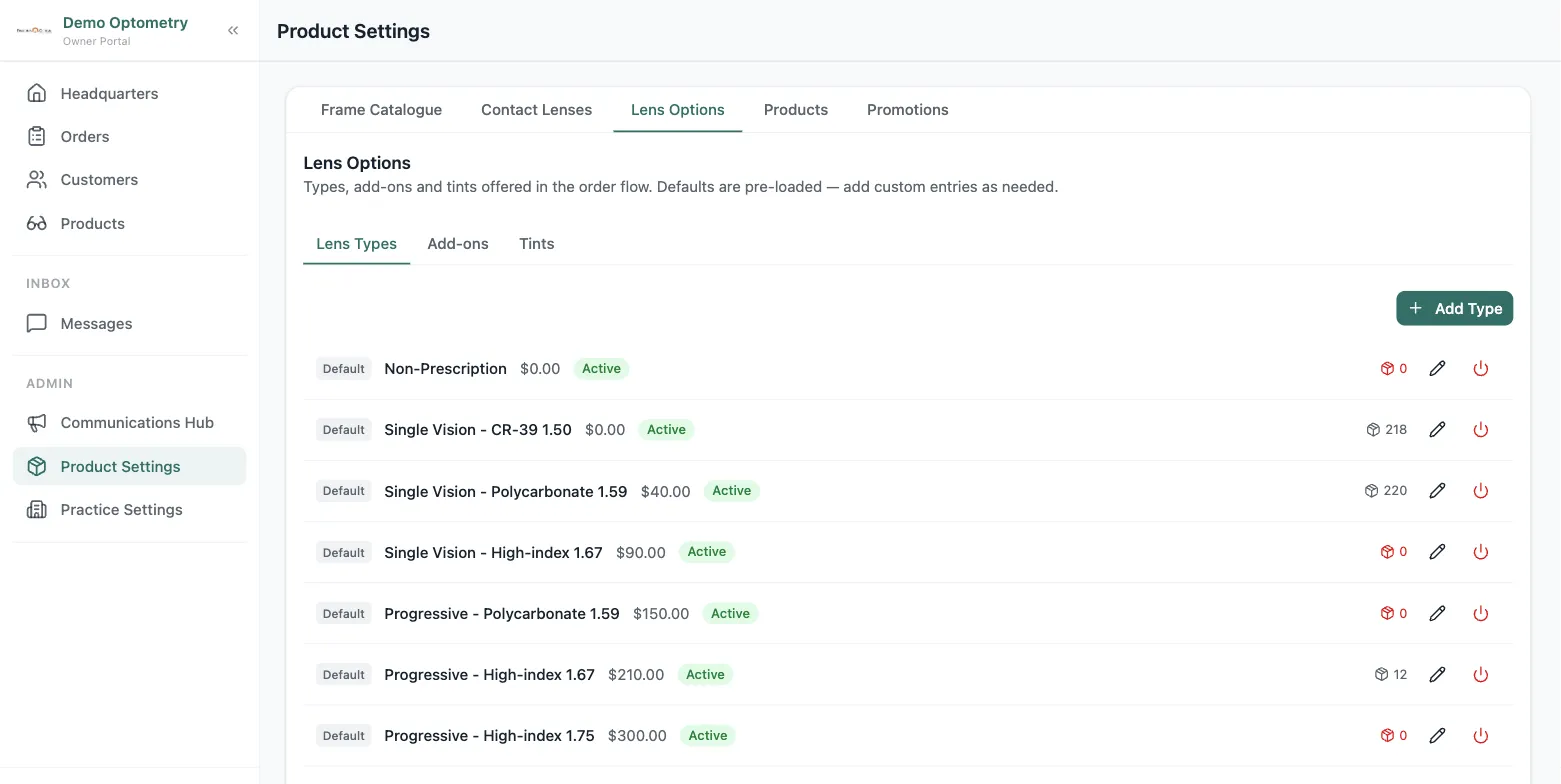Open Practice Settings
1561x784 pixels.
(x=129, y=510)
